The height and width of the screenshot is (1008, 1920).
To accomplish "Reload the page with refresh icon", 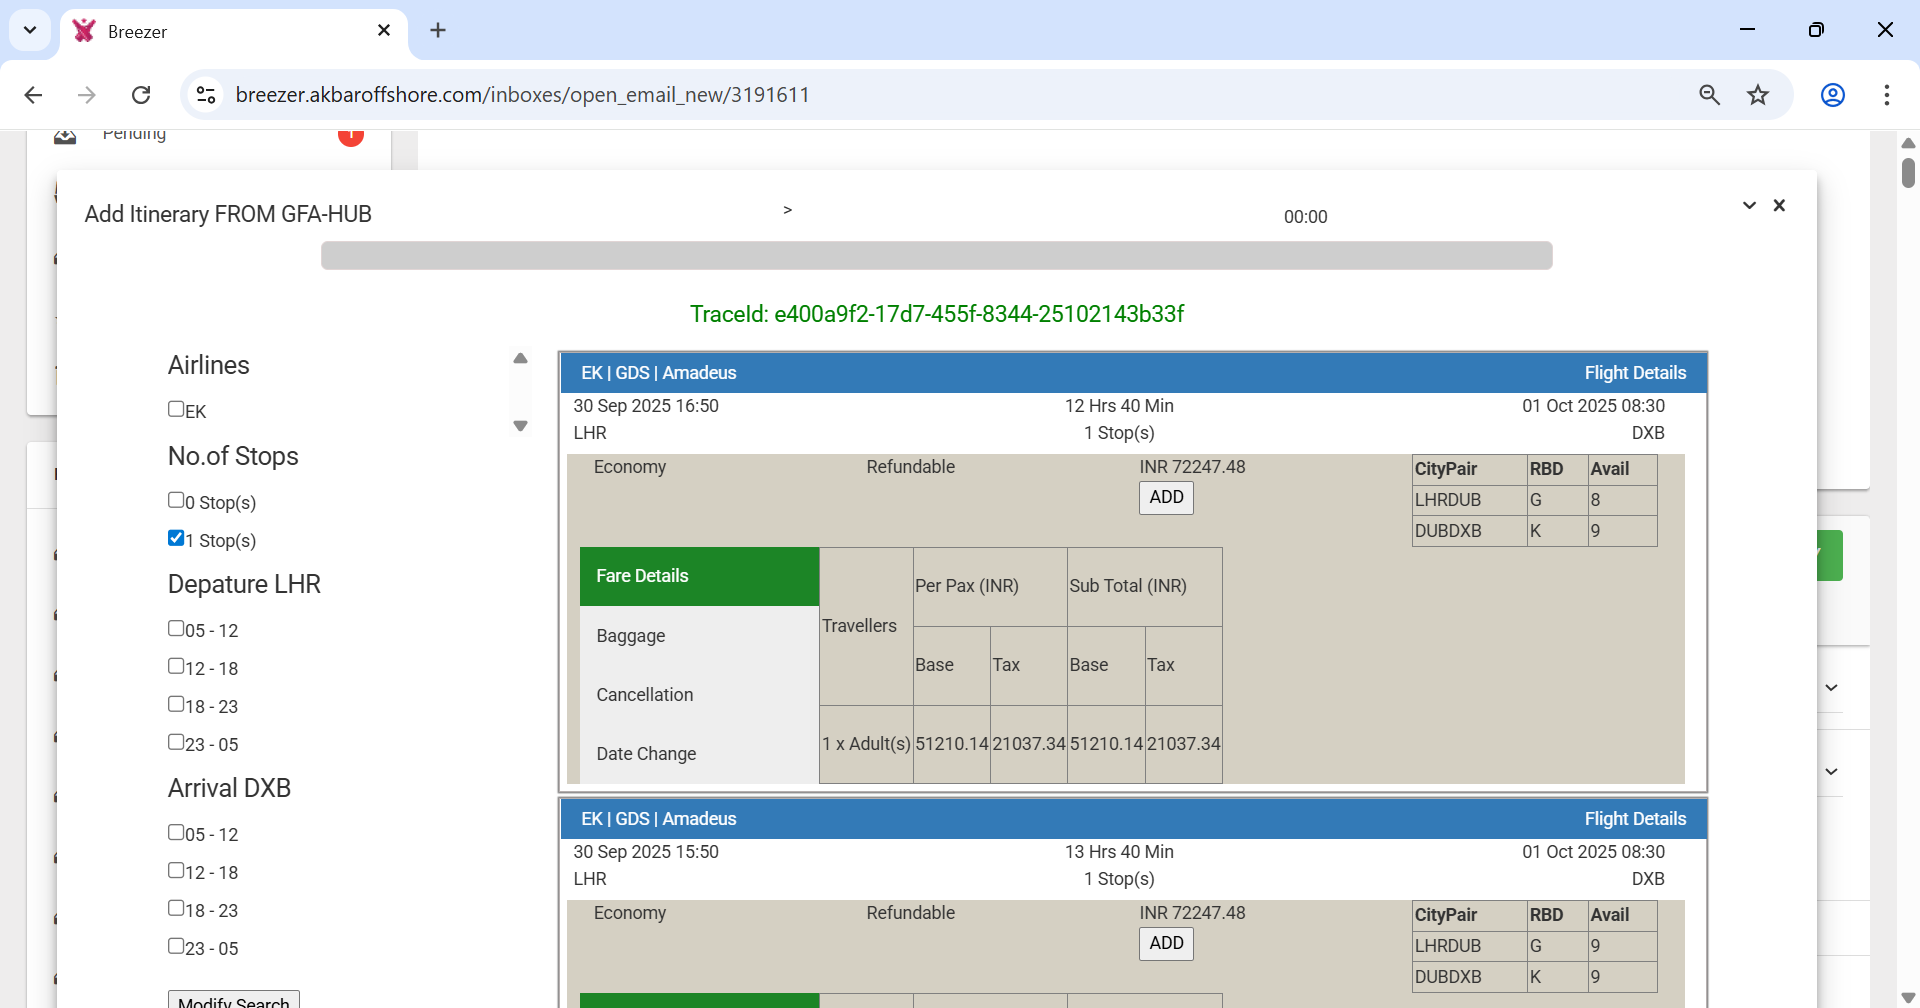I will pyautogui.click(x=141, y=95).
